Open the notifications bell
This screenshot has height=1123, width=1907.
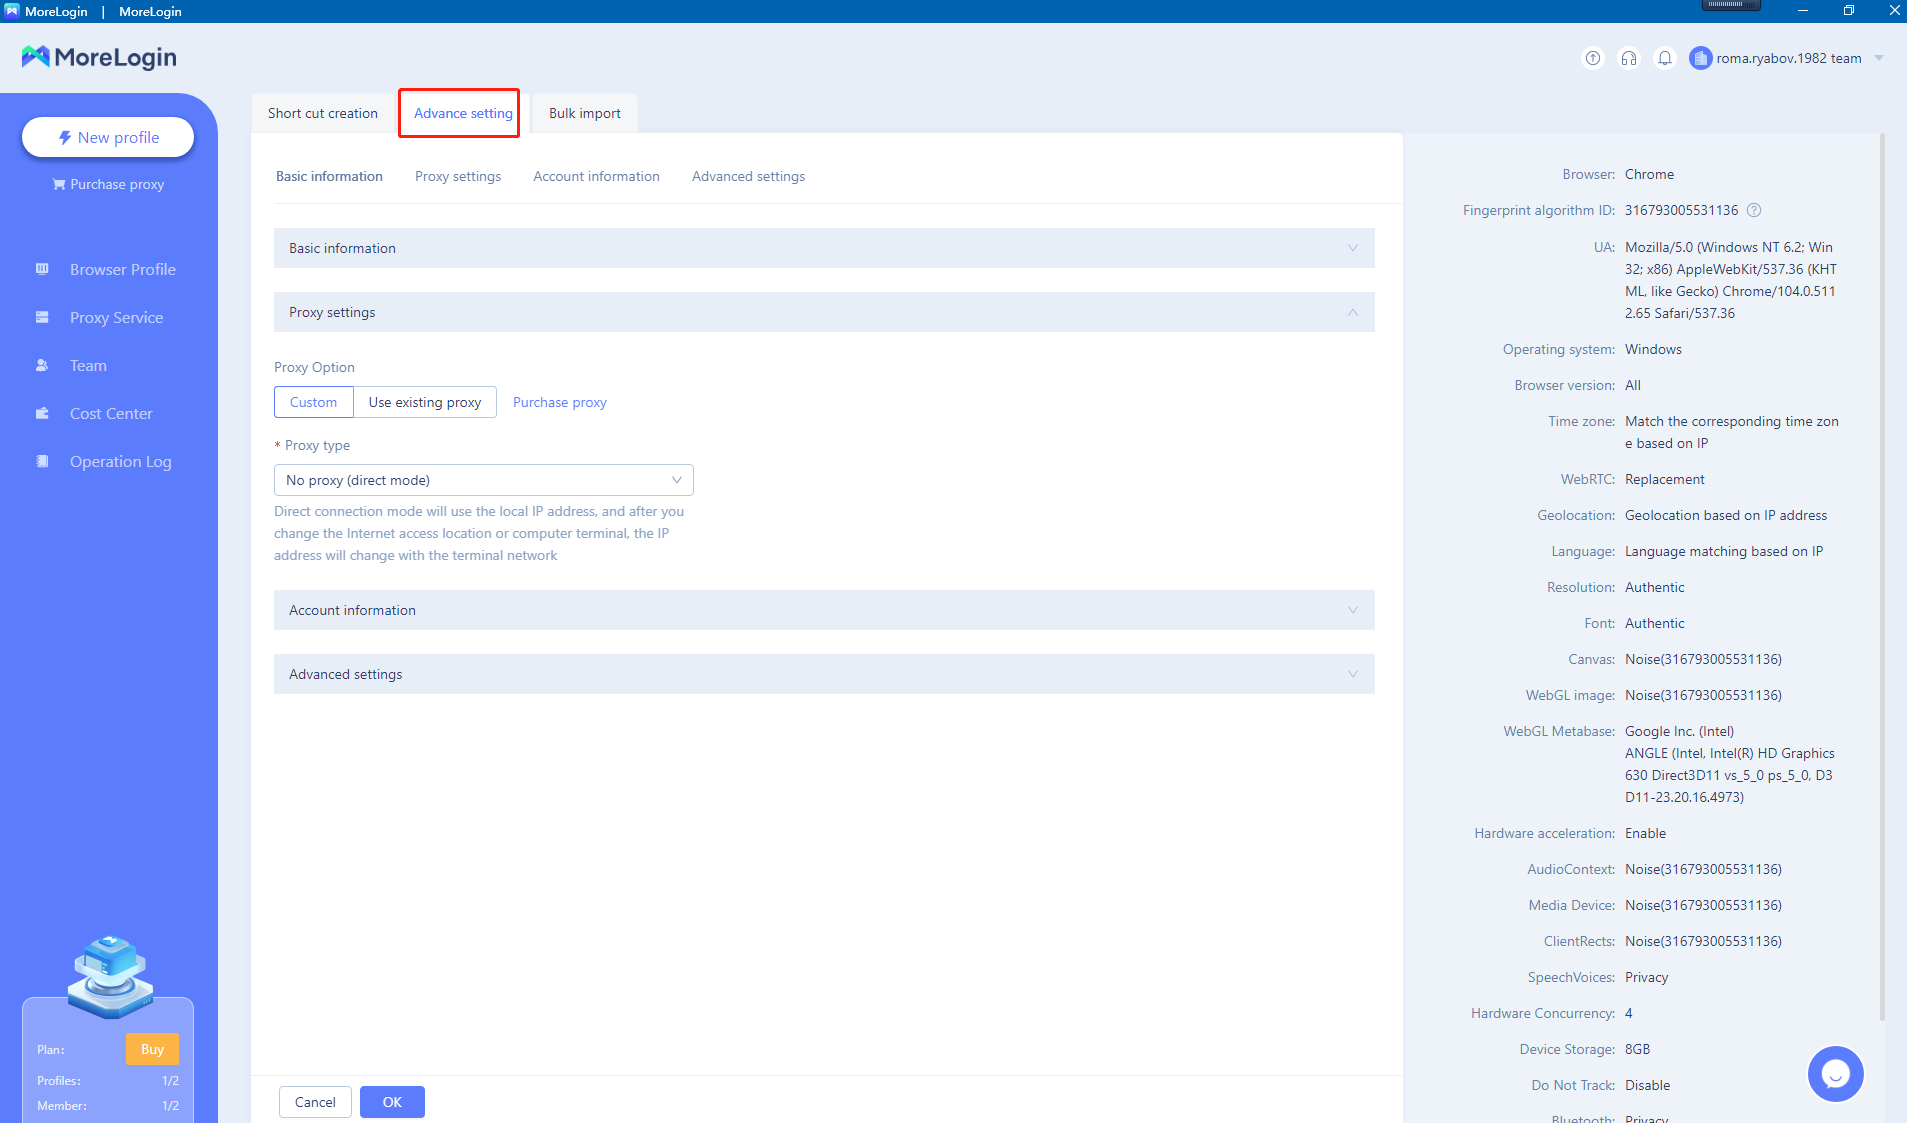click(x=1665, y=58)
